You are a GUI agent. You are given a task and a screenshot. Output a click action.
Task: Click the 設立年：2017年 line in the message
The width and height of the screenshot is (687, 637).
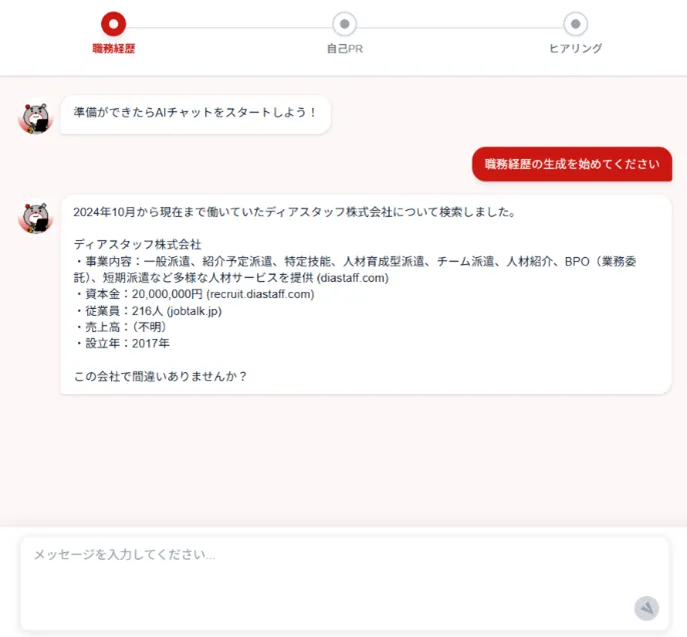(122, 344)
